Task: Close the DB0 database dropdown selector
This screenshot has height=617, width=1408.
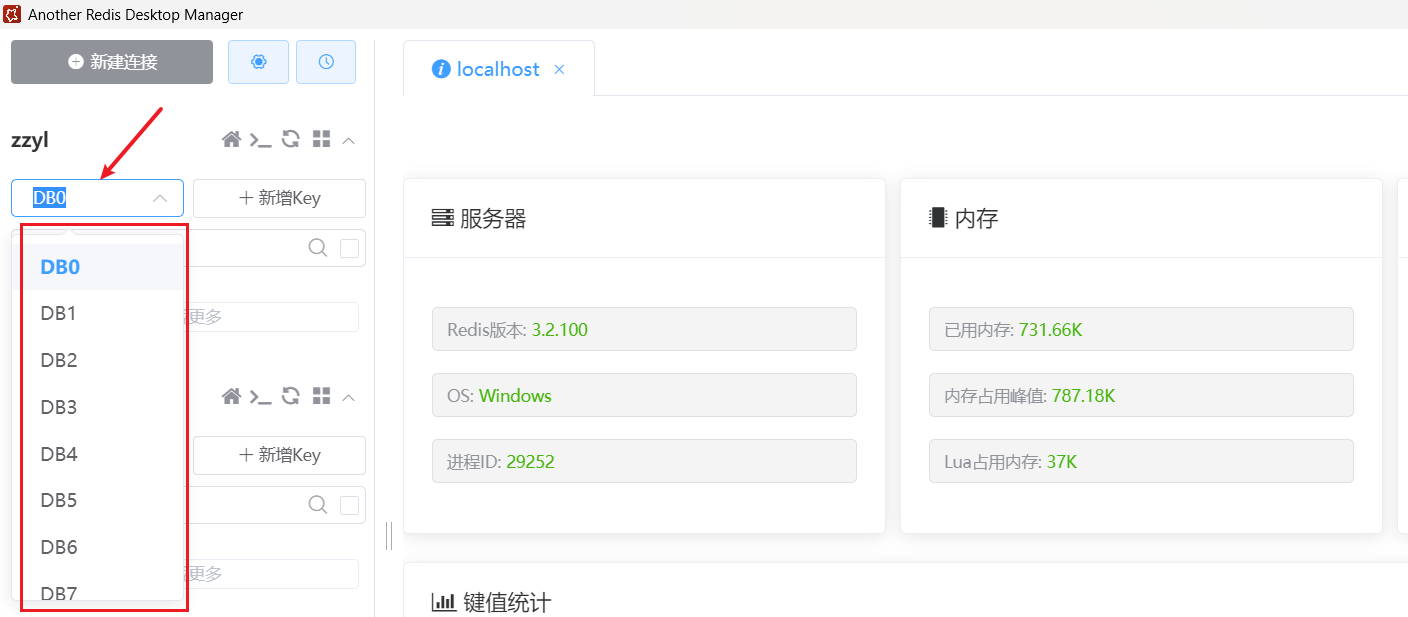Action: 159,198
